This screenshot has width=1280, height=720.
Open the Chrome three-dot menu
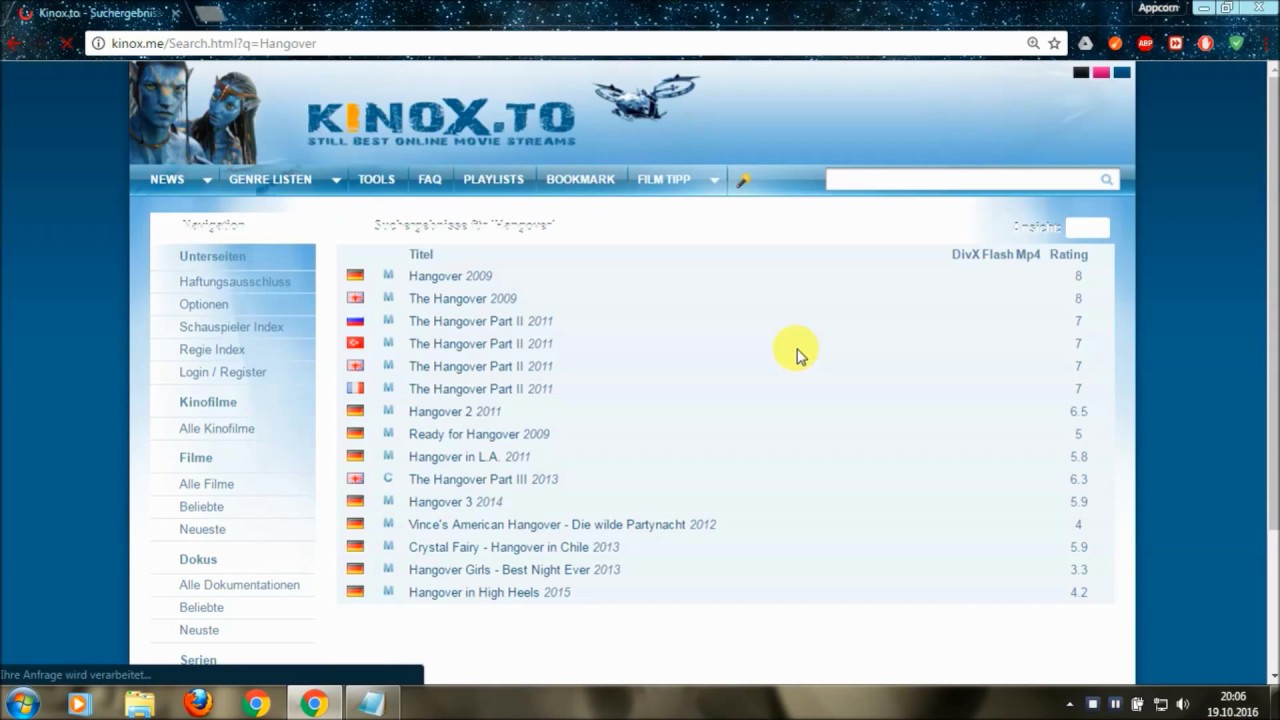[1264, 44]
